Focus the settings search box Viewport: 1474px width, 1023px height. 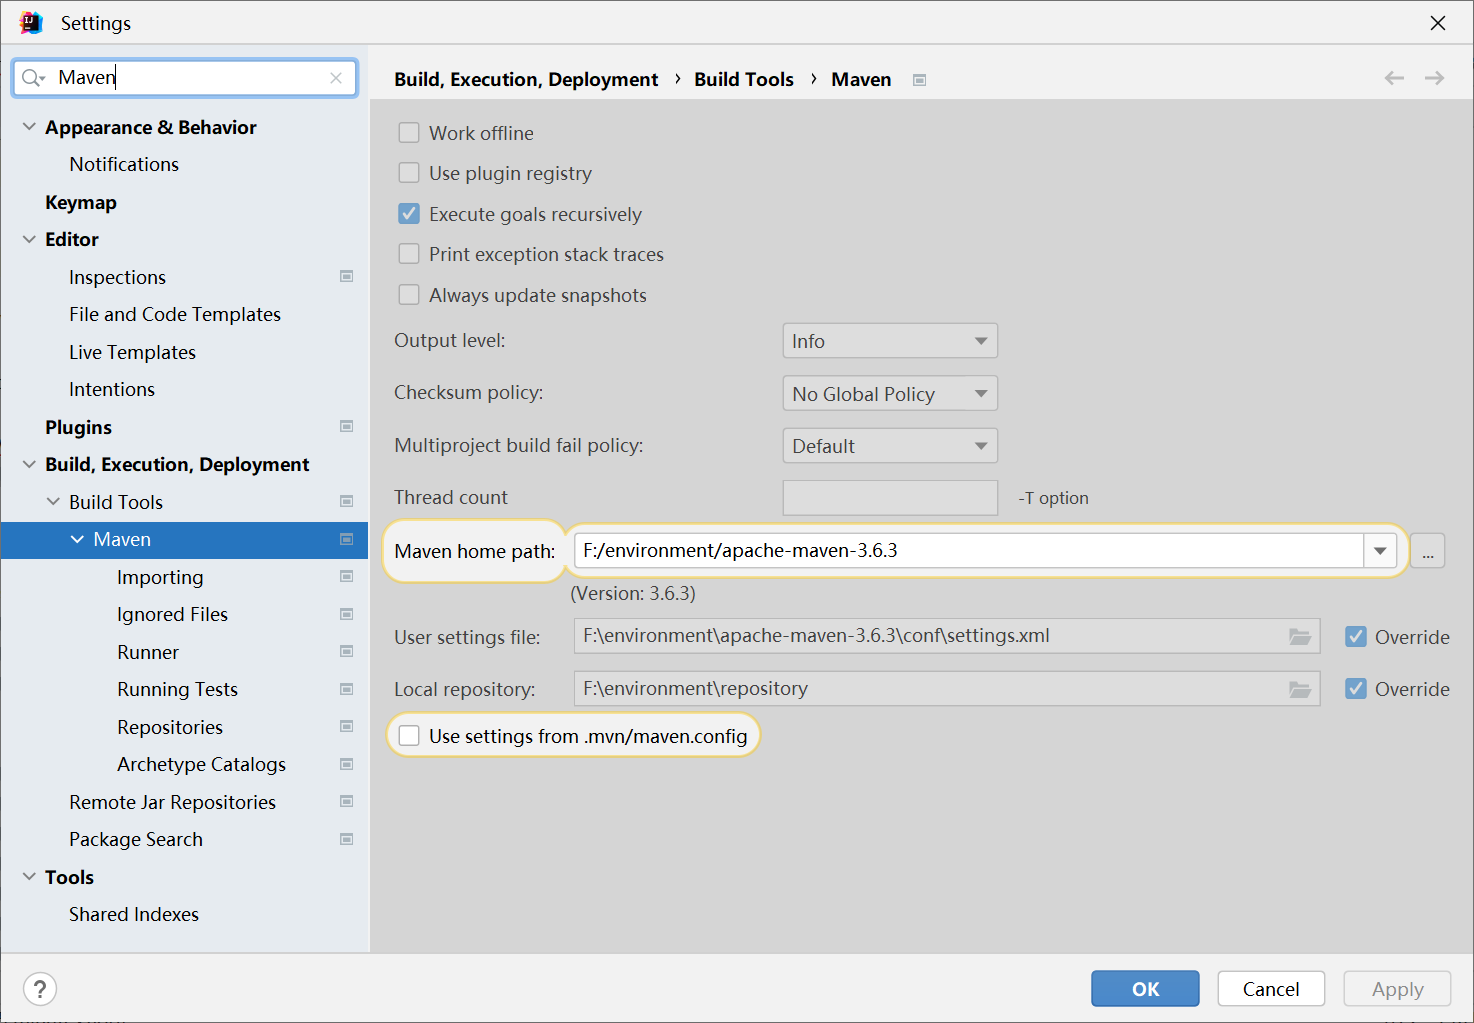[185, 78]
